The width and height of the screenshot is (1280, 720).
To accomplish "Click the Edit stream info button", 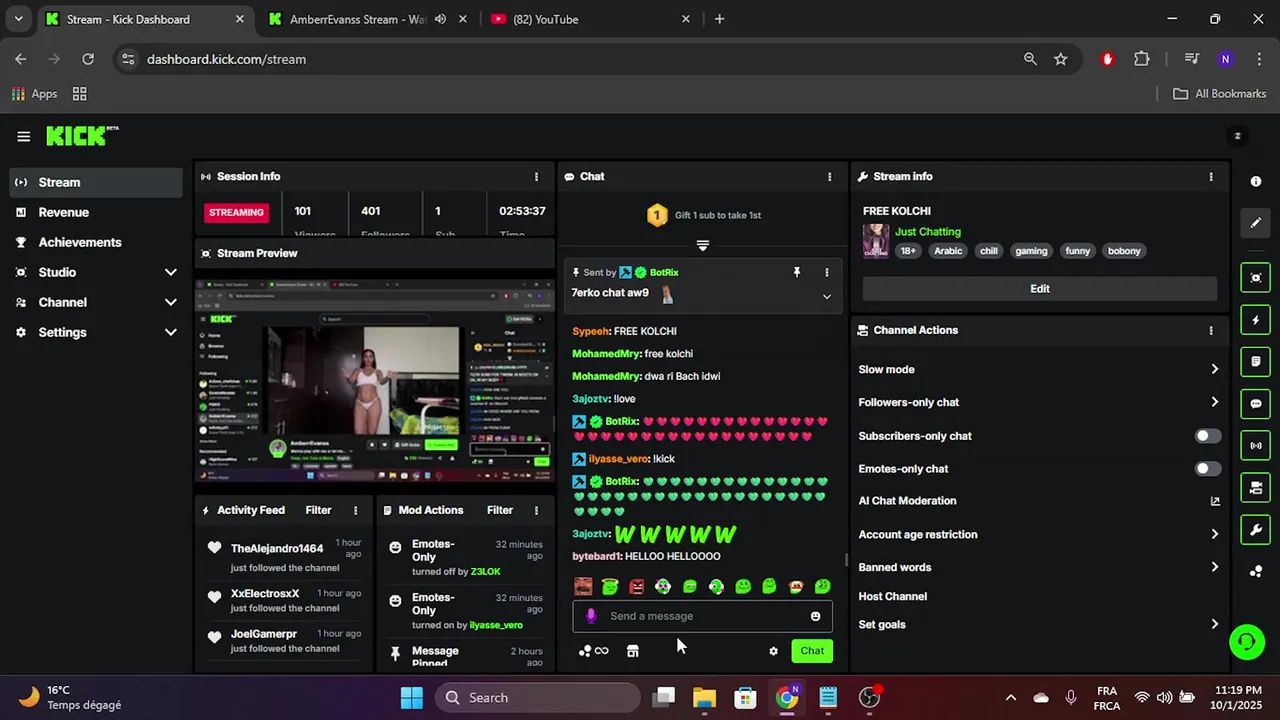I will (x=1040, y=288).
